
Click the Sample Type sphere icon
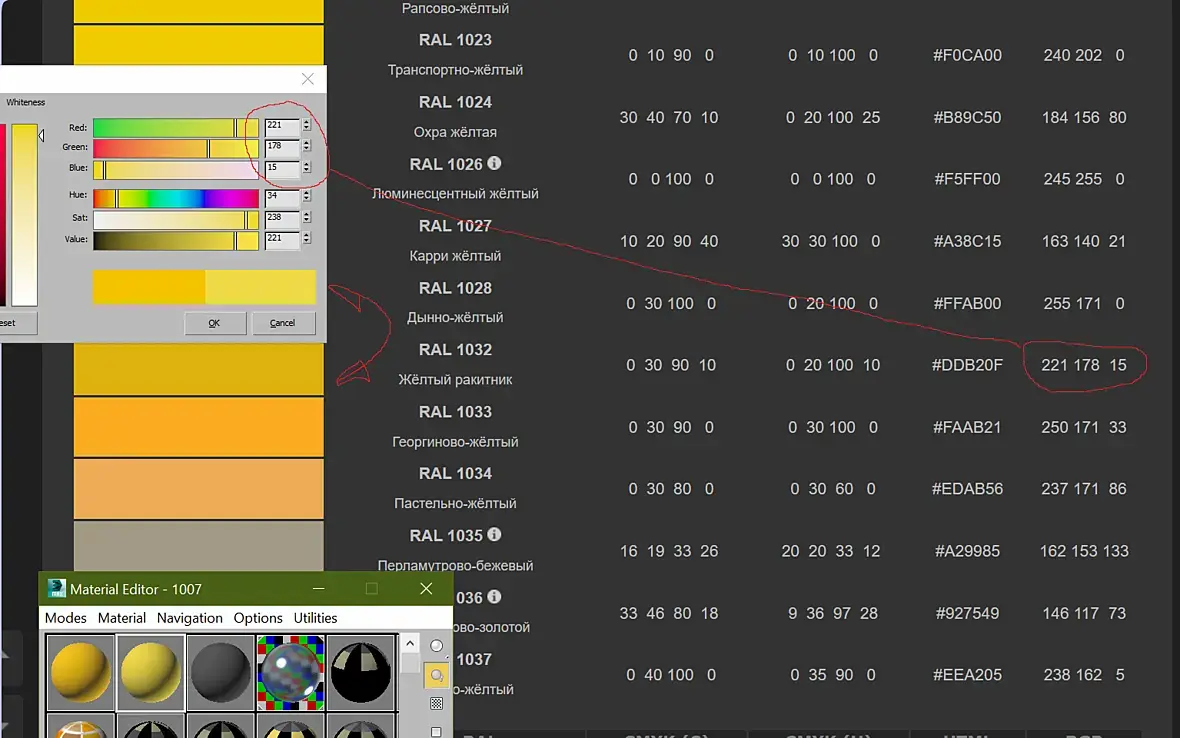(x=436, y=645)
